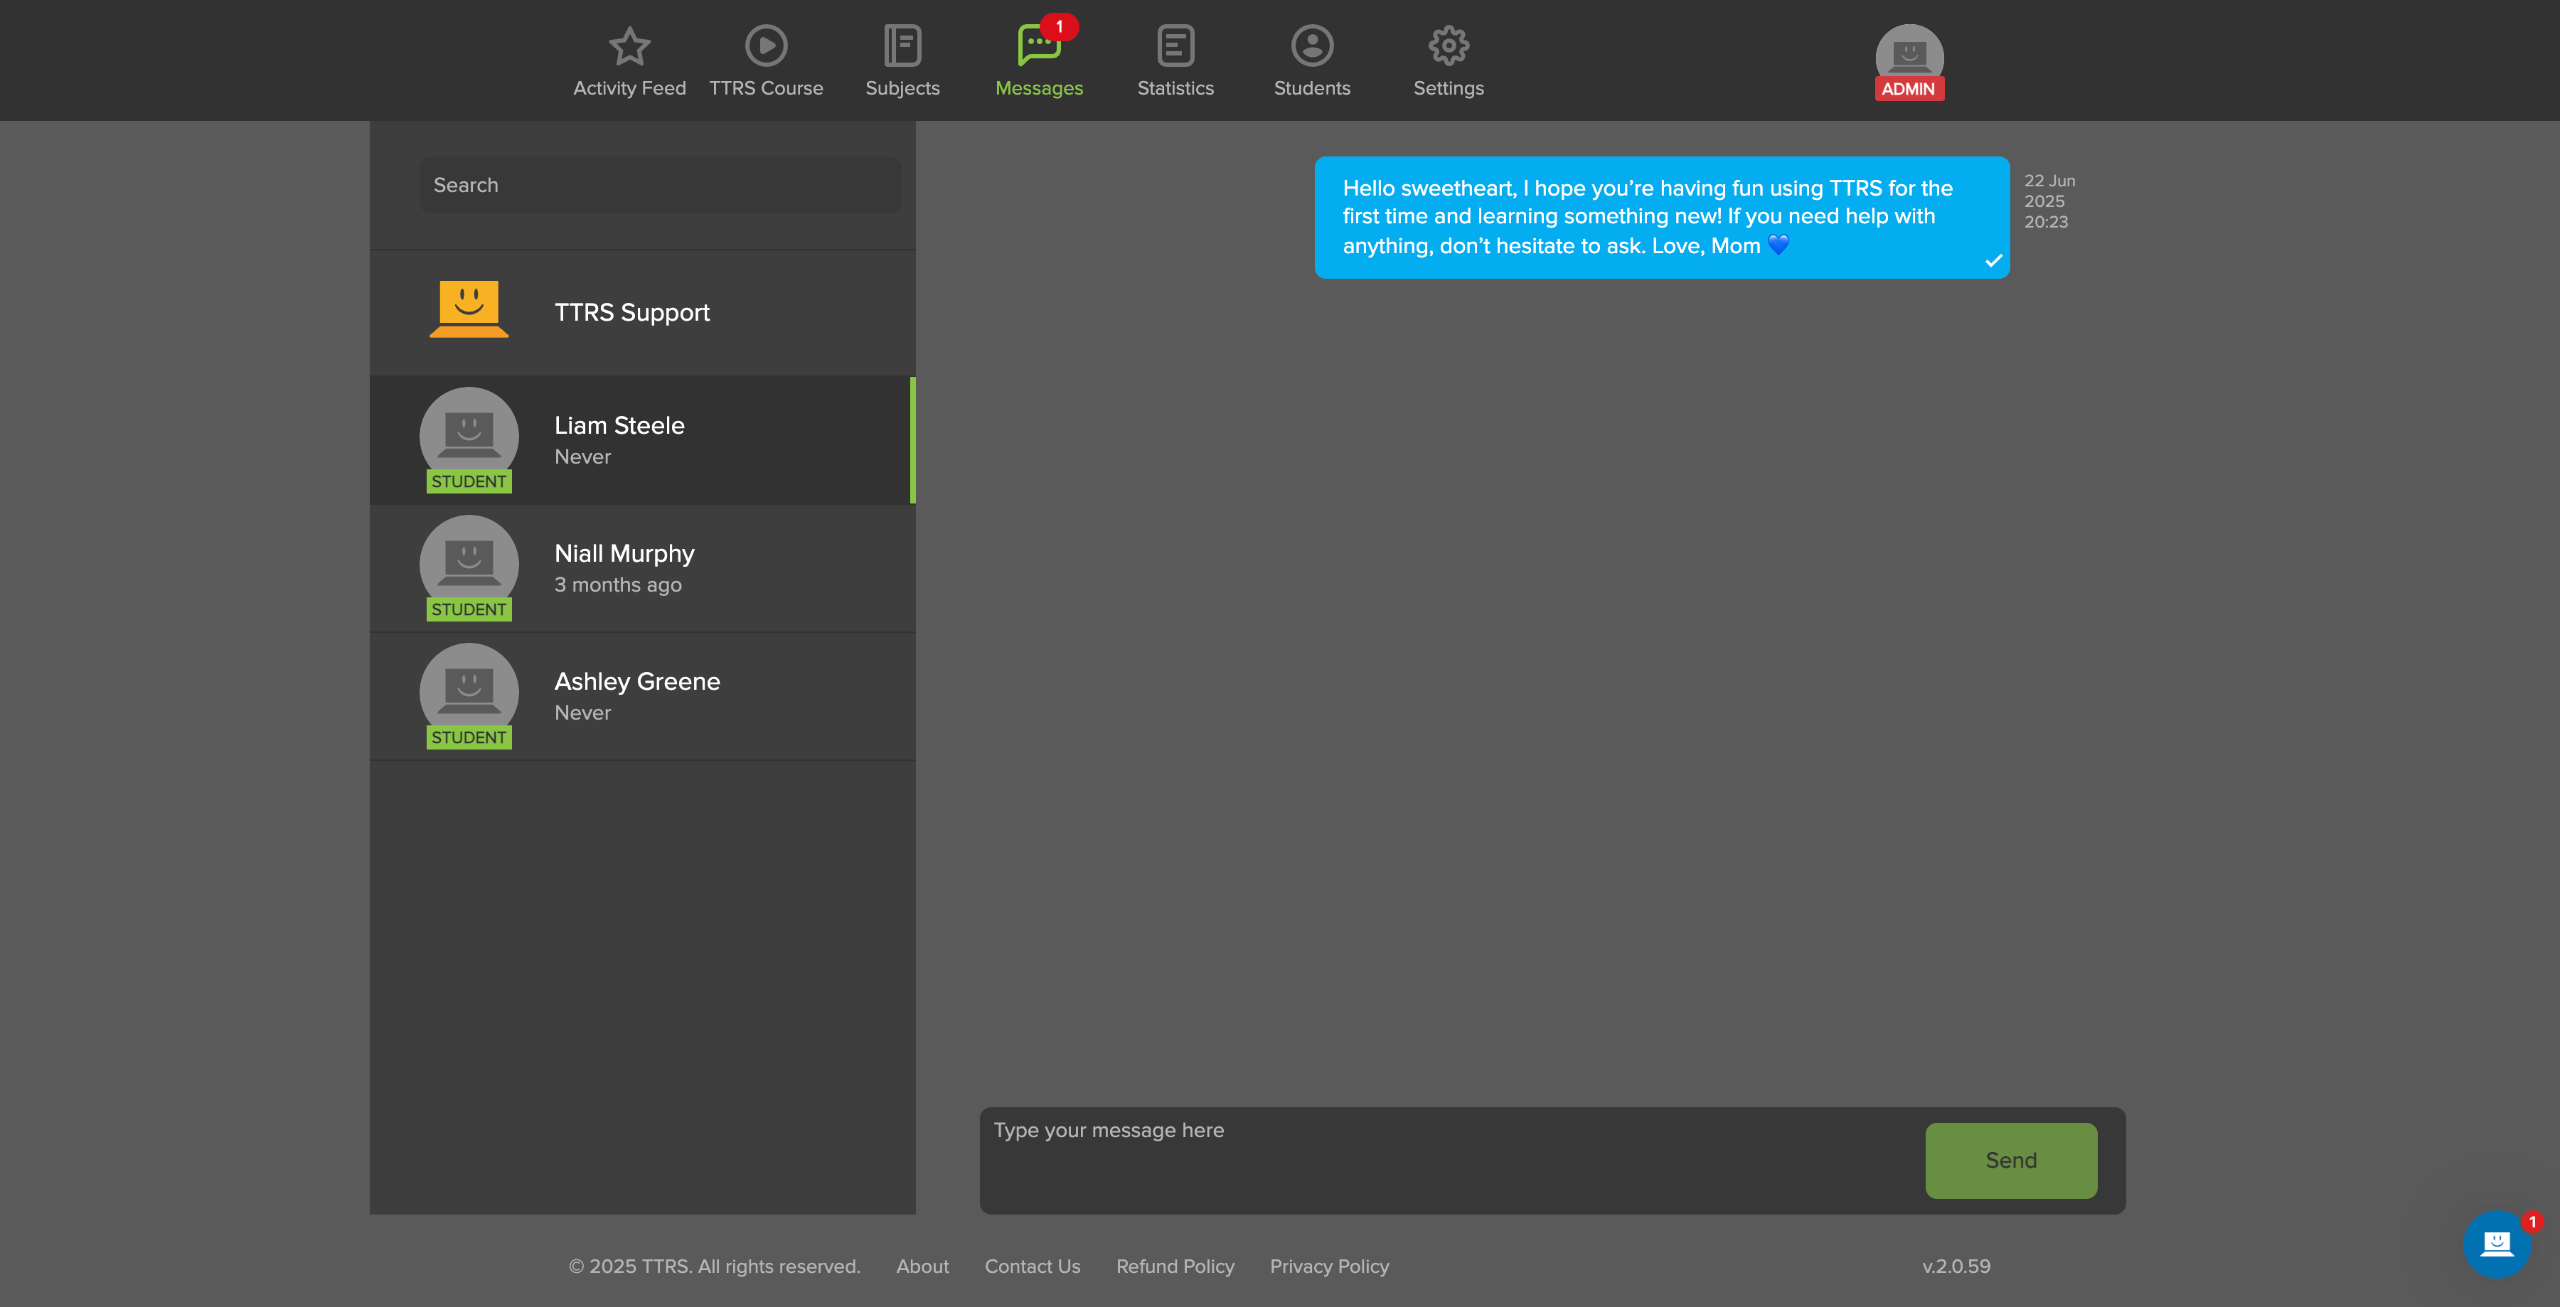Open Activity Feed star icon
The width and height of the screenshot is (2560, 1307).
[629, 46]
